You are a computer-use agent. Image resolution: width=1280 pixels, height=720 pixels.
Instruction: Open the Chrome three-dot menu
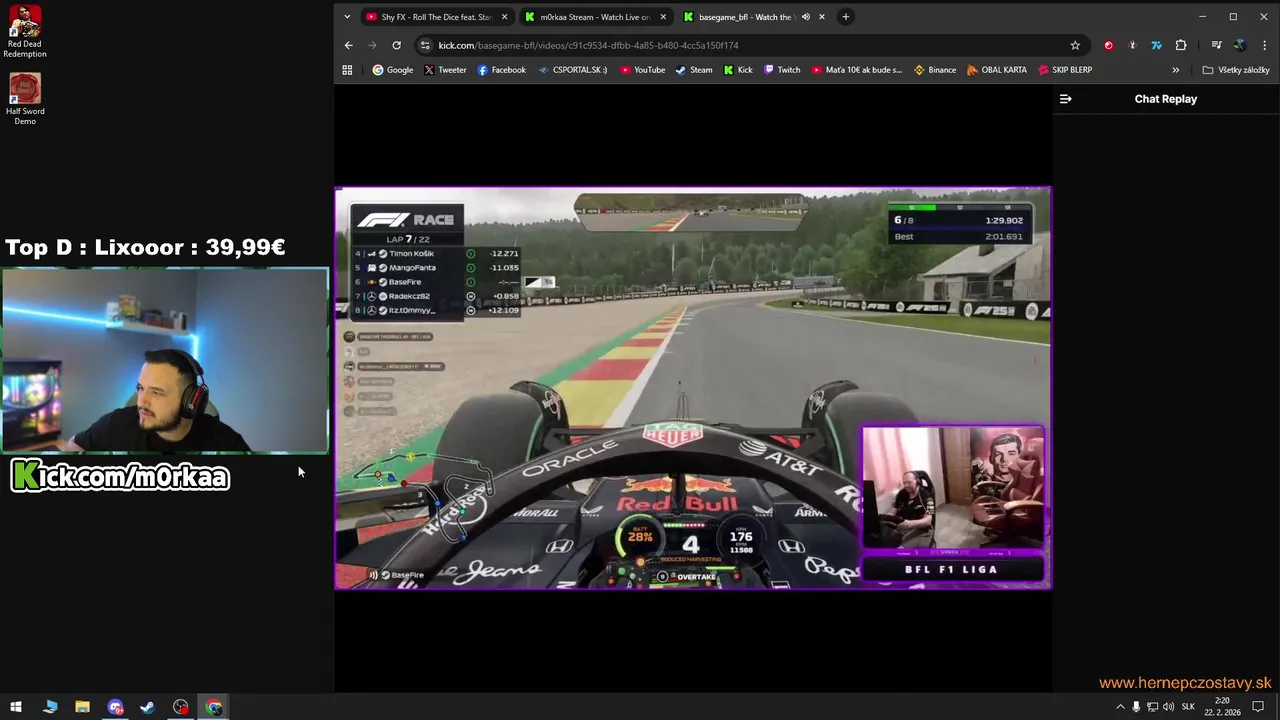(1264, 45)
